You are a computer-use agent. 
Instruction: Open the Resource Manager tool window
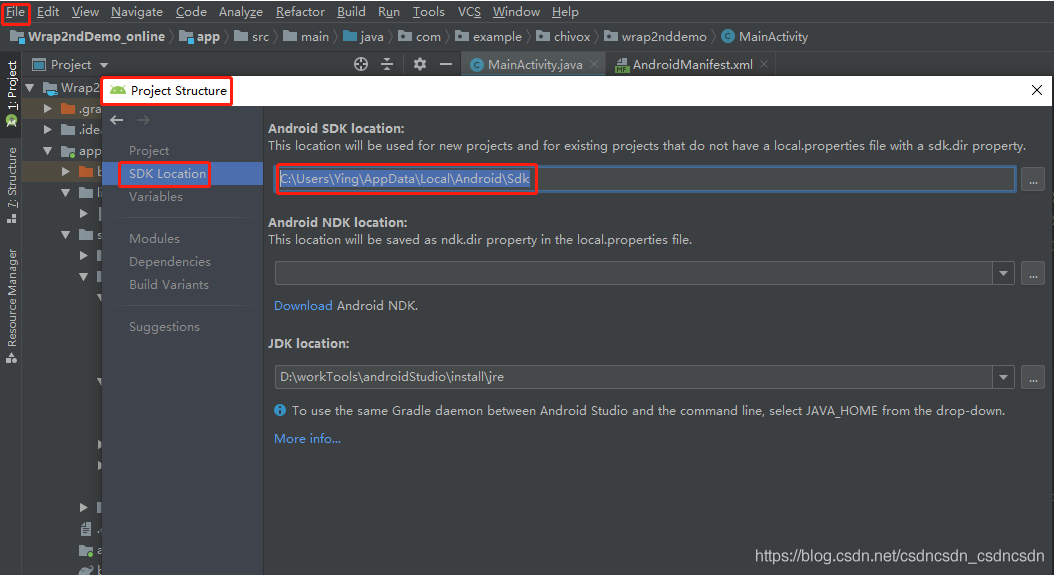point(11,306)
